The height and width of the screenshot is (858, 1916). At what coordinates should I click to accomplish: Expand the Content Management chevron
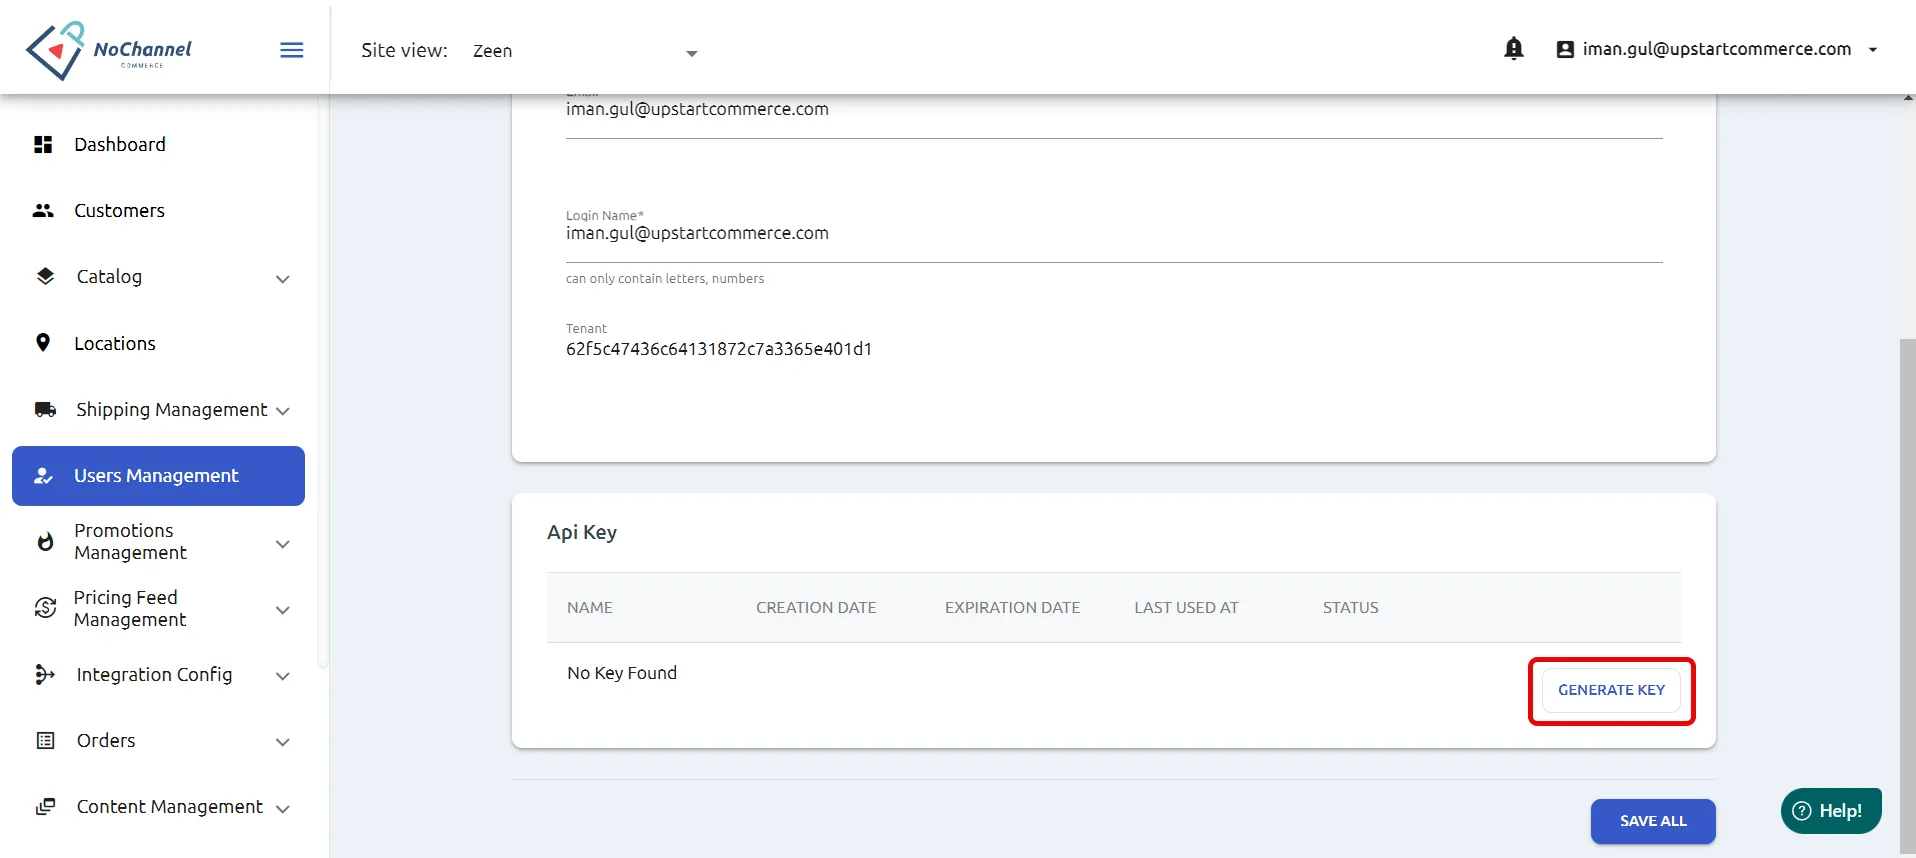point(283,809)
